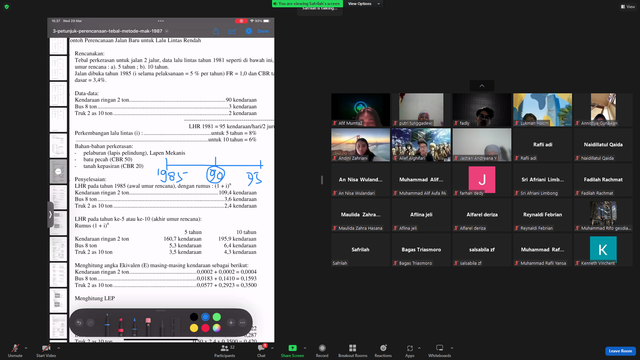Select the blue pen markup tool
Viewport: 640px width, 360px height.
107,324
